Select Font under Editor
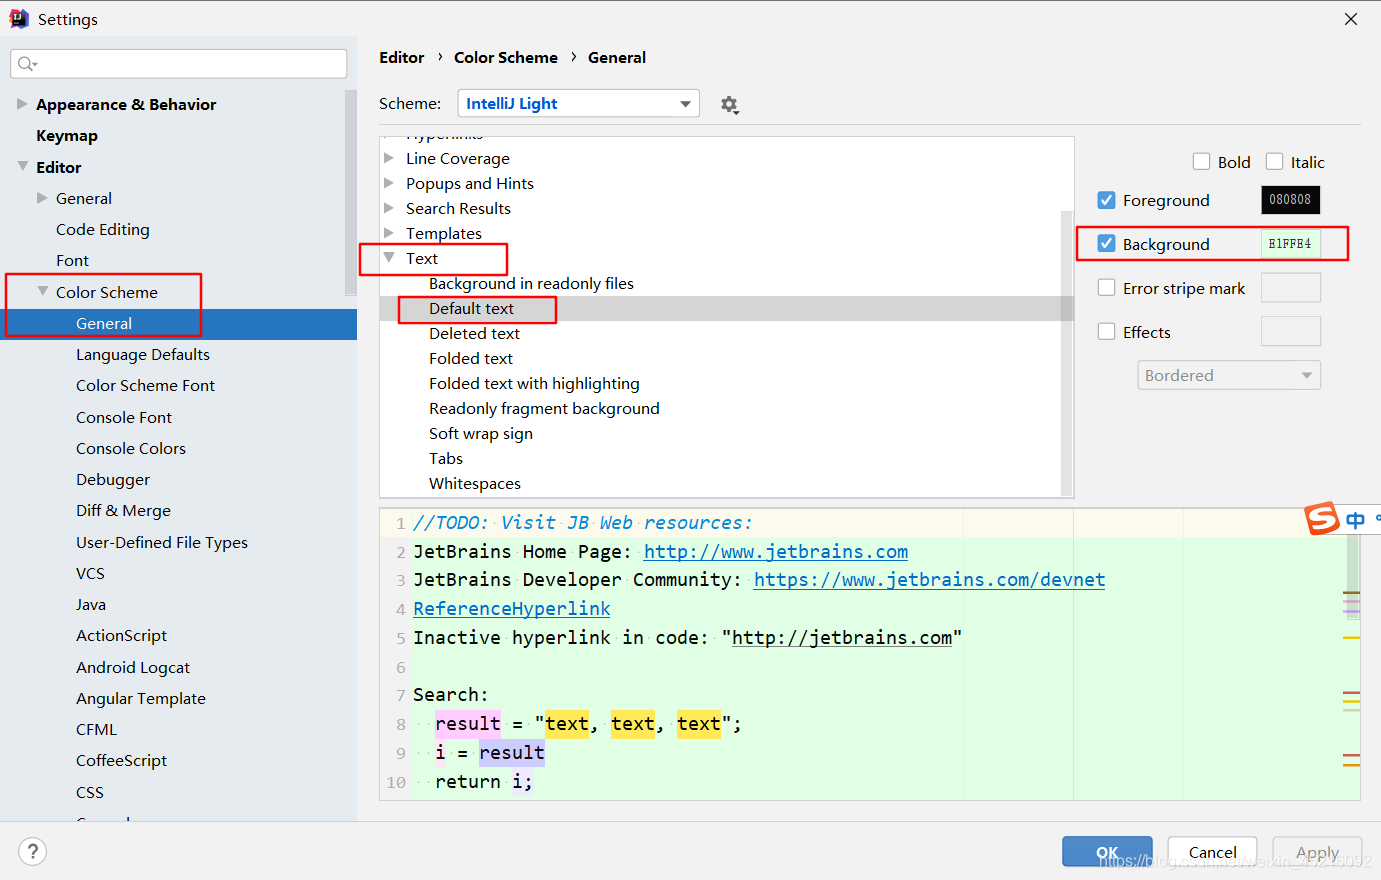 tap(72, 260)
